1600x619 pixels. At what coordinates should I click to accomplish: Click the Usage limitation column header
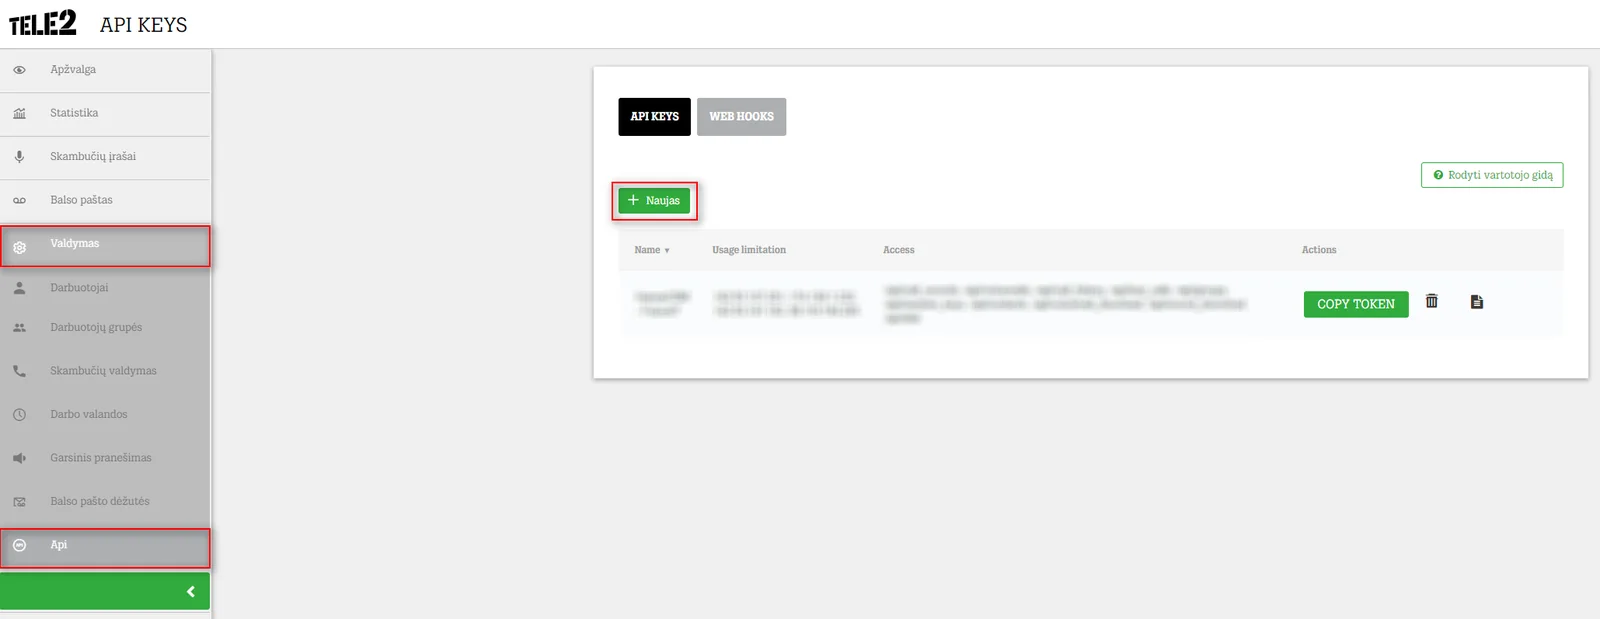tap(749, 250)
